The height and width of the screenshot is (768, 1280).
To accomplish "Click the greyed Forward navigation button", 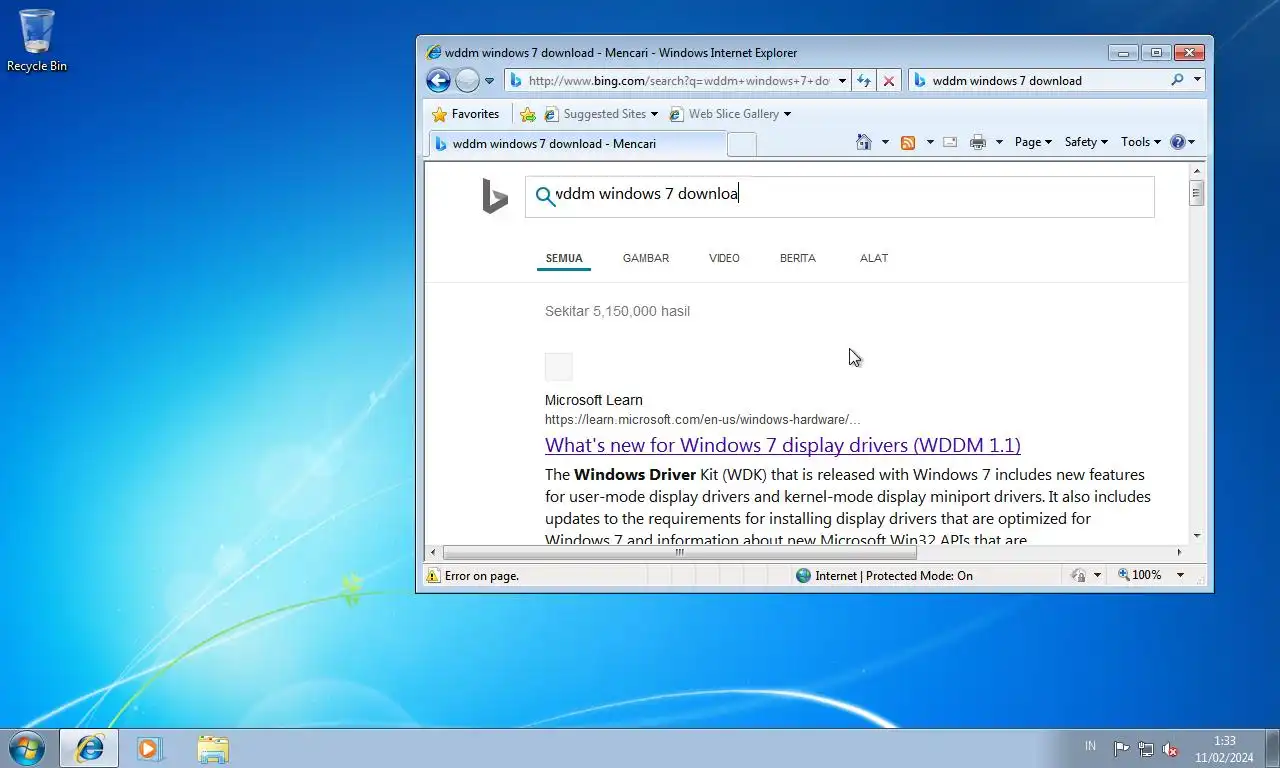I will point(467,81).
